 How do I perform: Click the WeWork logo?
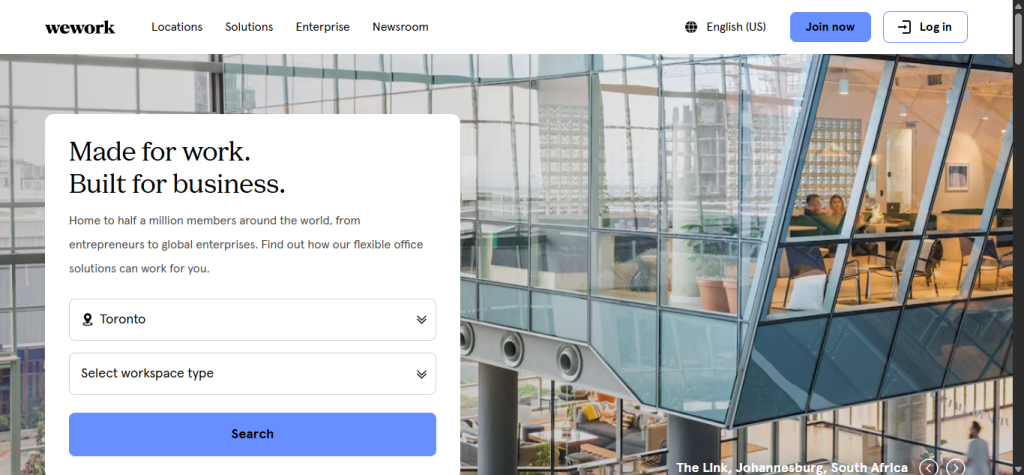pyautogui.click(x=80, y=27)
